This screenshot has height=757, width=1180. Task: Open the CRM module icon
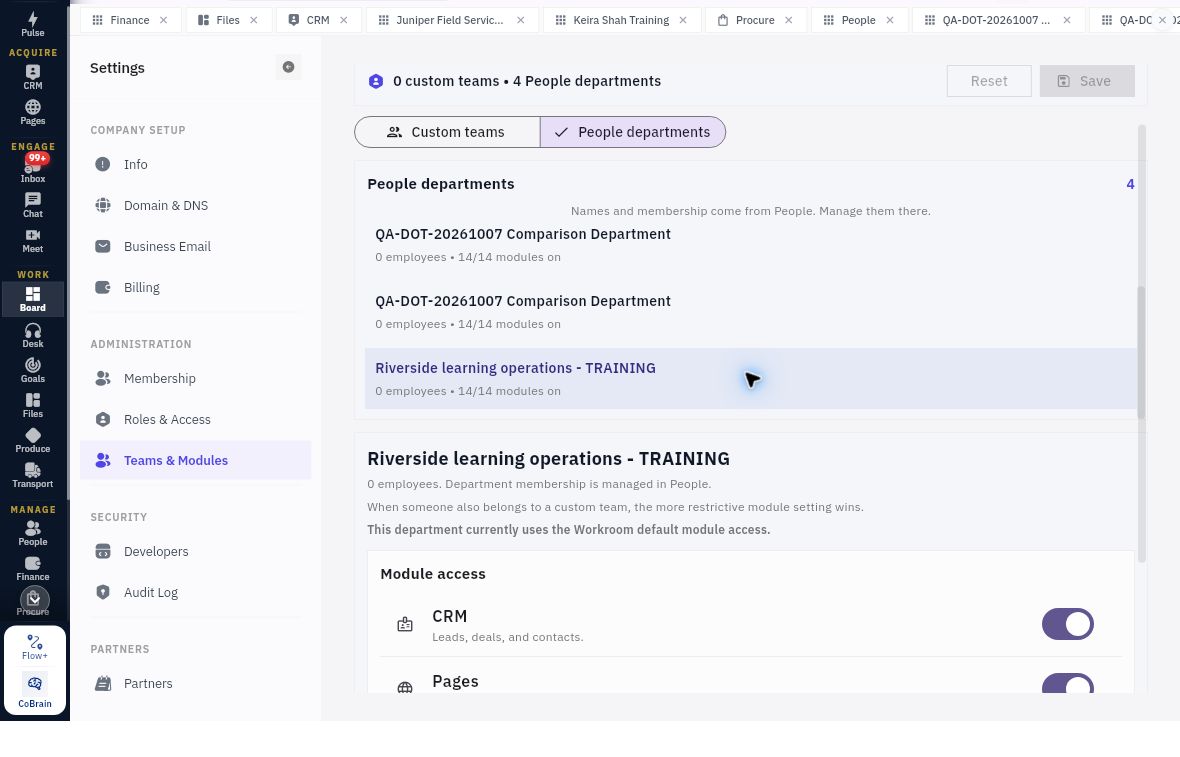[32, 78]
